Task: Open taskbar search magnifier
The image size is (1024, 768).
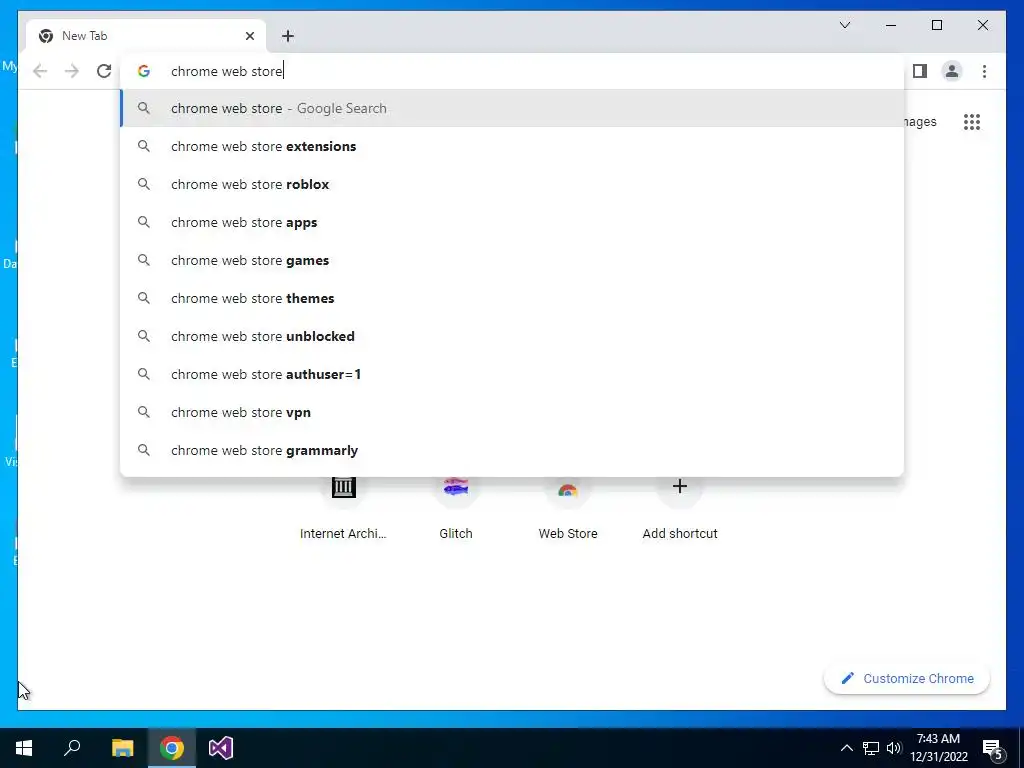Action: (72, 748)
